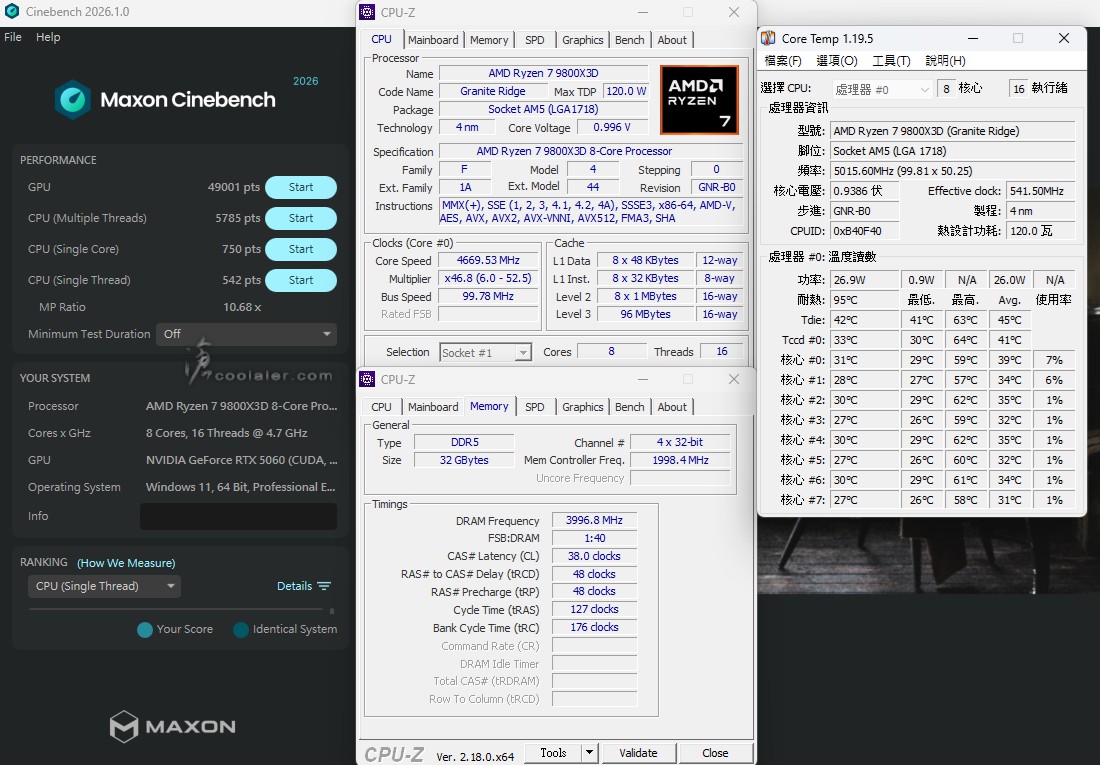
Task: Click the Your Score legend circle
Action: click(145, 630)
